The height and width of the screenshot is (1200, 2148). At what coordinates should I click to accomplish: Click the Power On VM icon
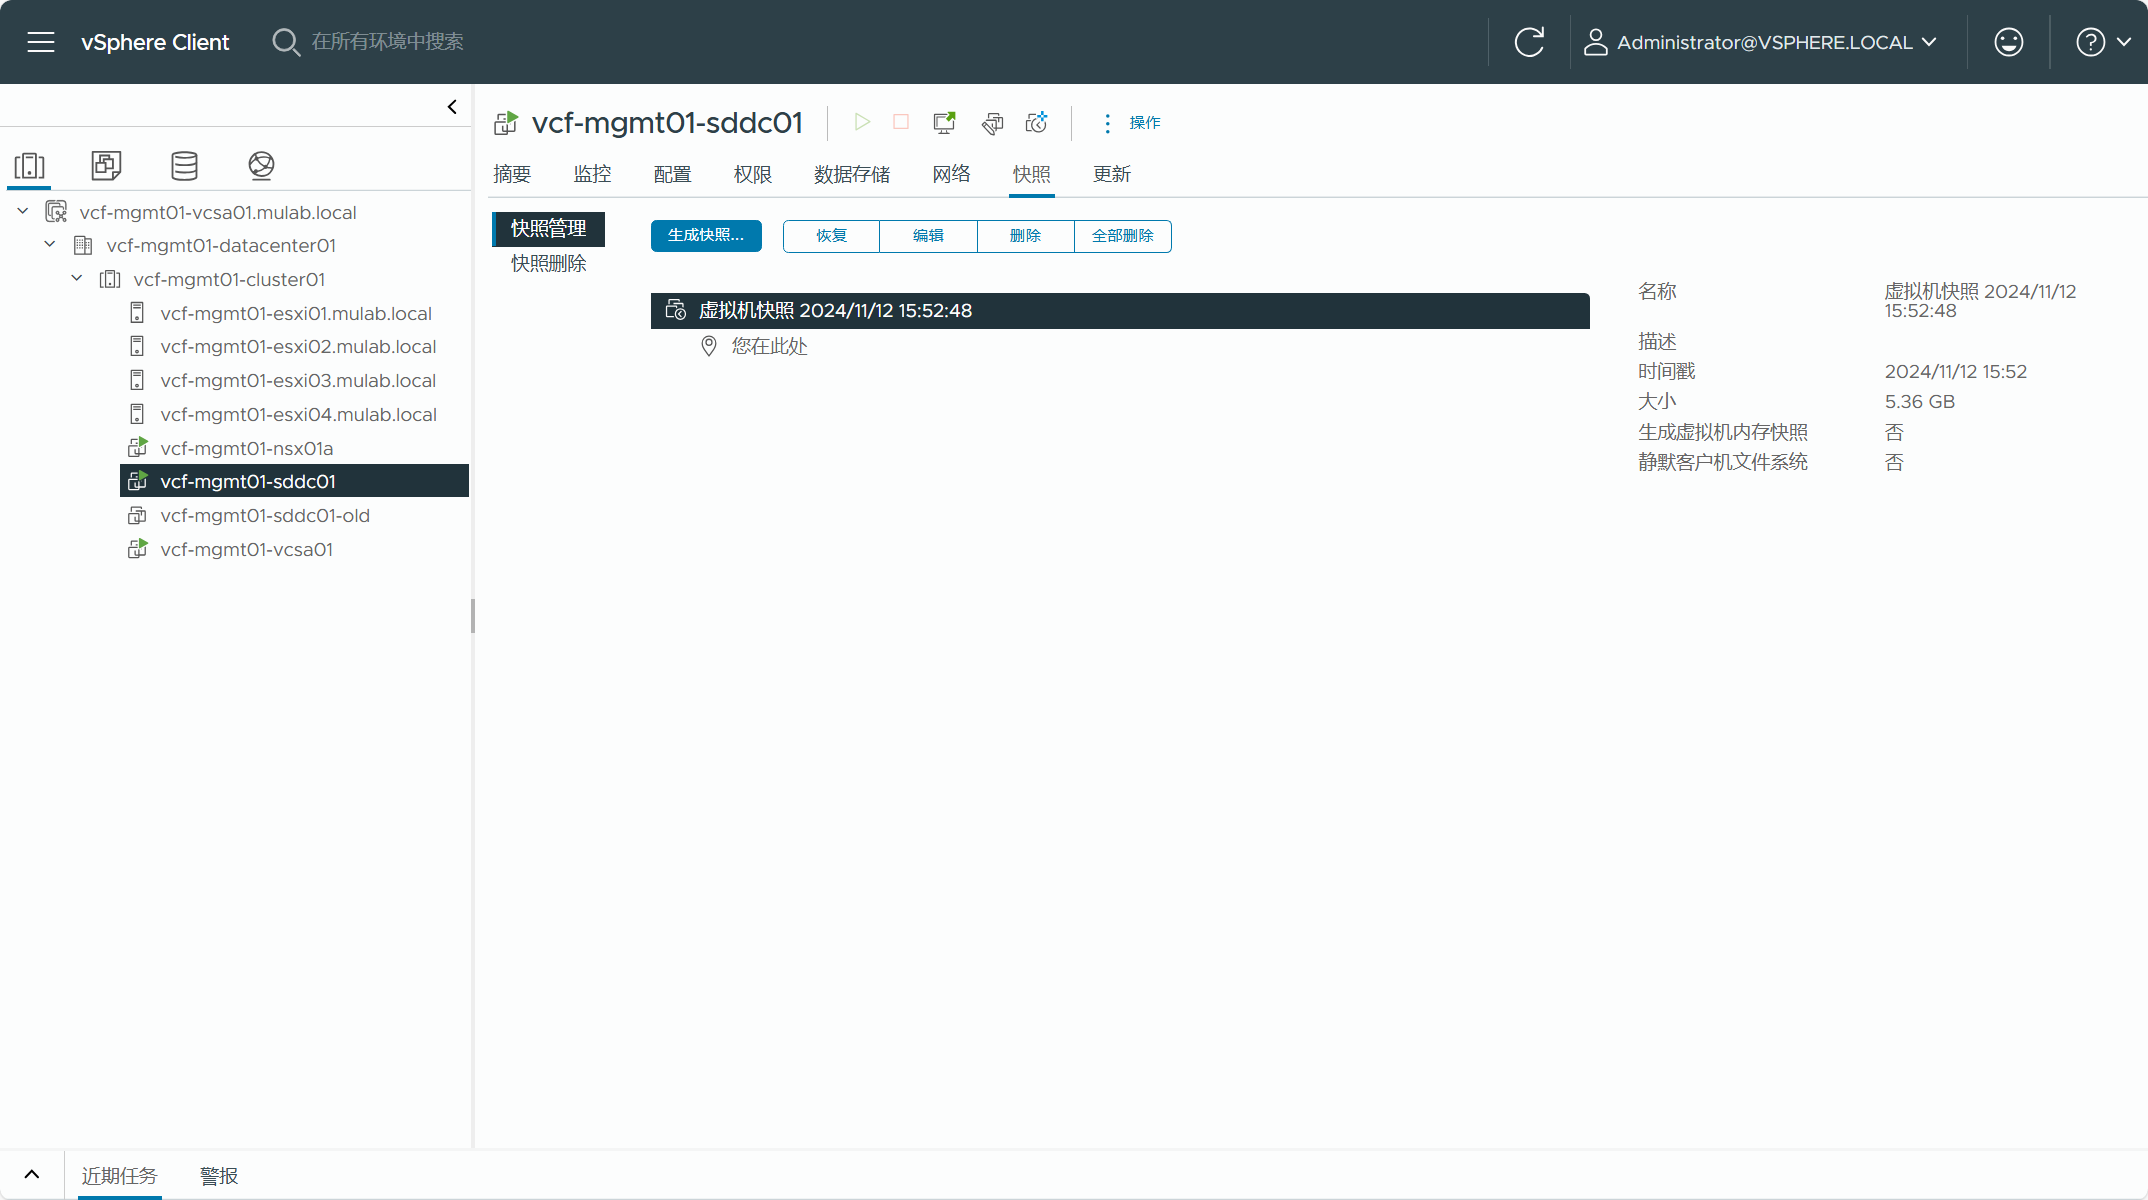(862, 122)
